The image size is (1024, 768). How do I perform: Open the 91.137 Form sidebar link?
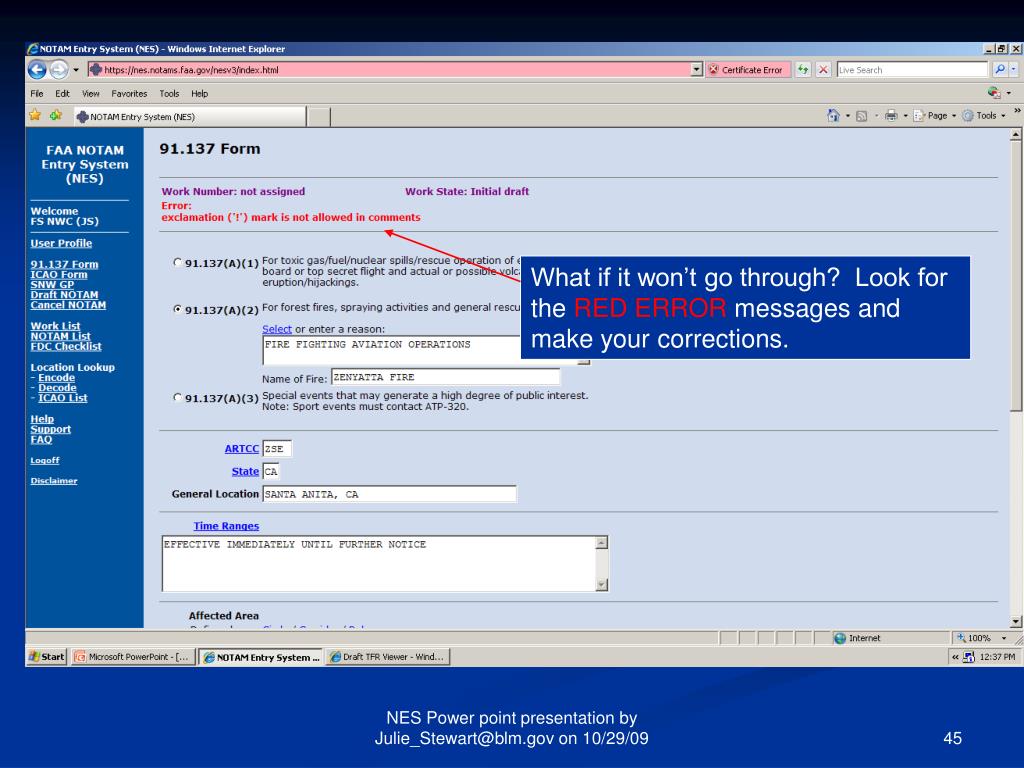64,264
